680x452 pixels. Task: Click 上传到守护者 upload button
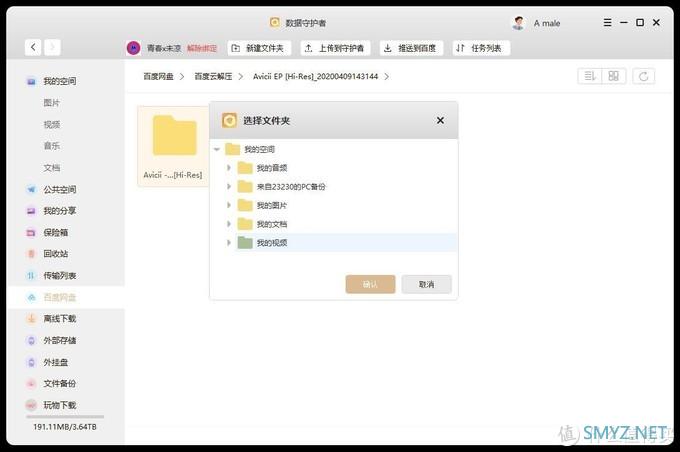point(335,48)
